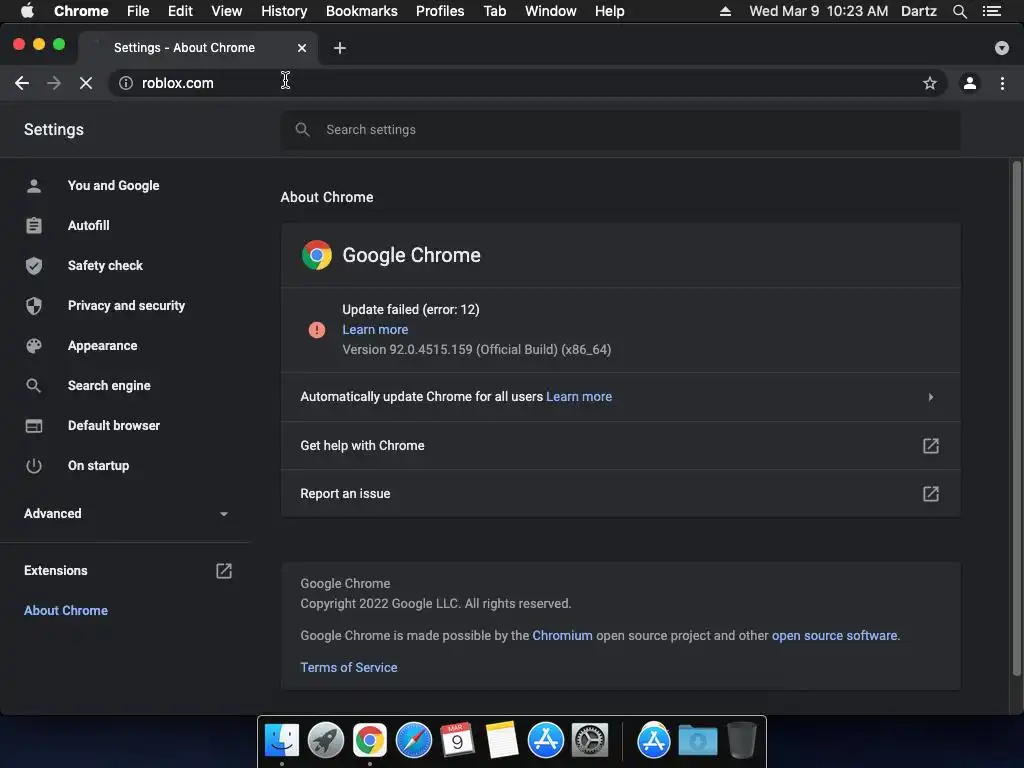The image size is (1024, 768).
Task: Select About Chrome in sidebar
Action: click(x=66, y=611)
